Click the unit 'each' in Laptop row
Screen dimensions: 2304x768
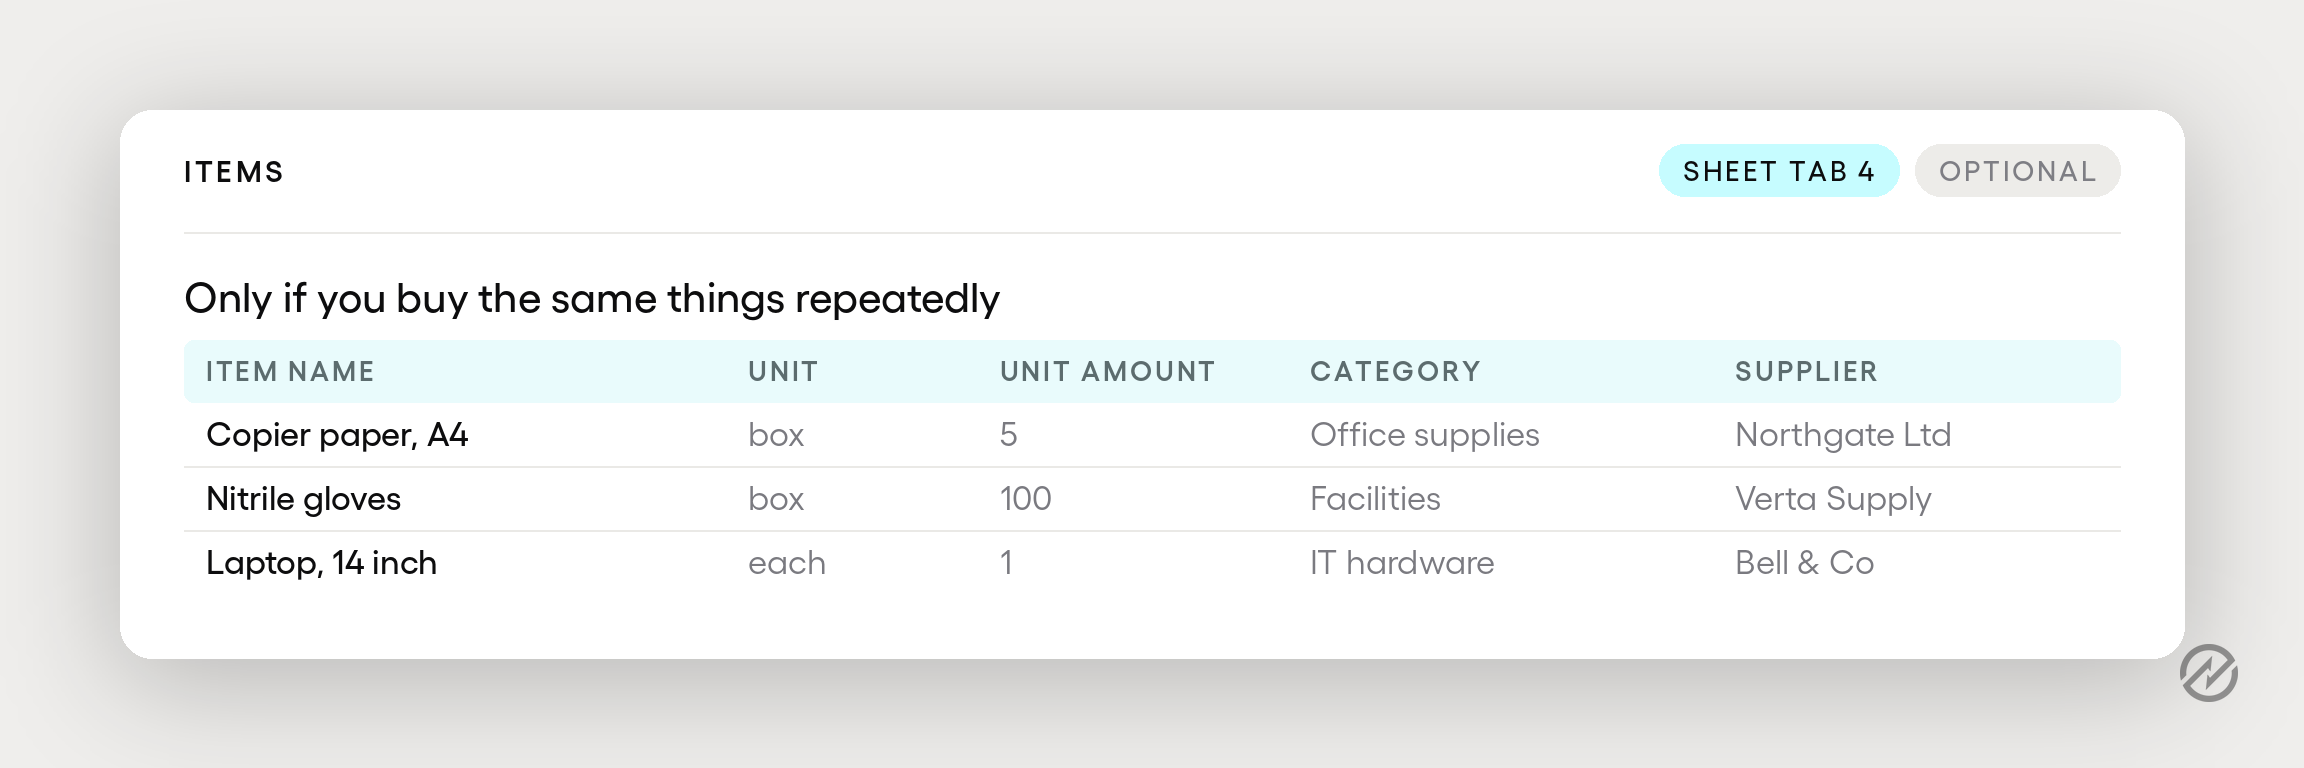787,563
